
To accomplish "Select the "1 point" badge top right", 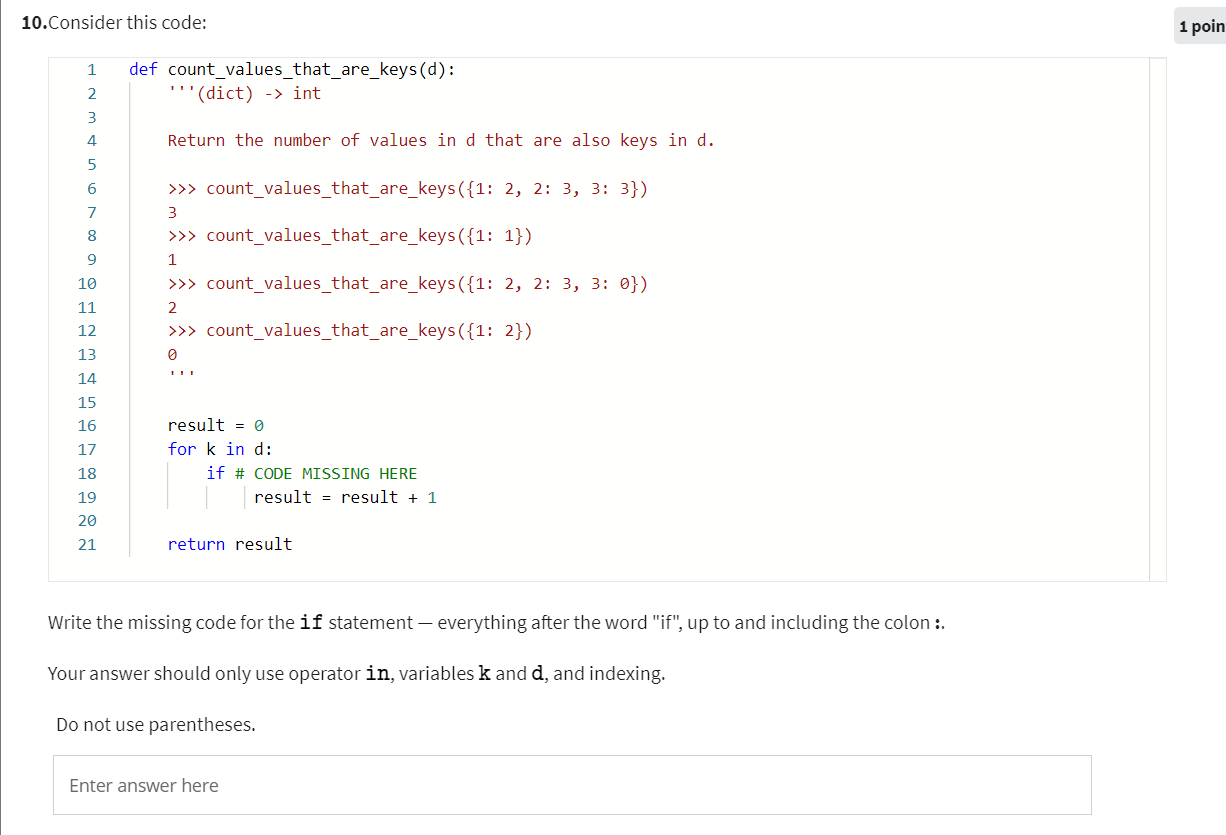I will click(1199, 26).
